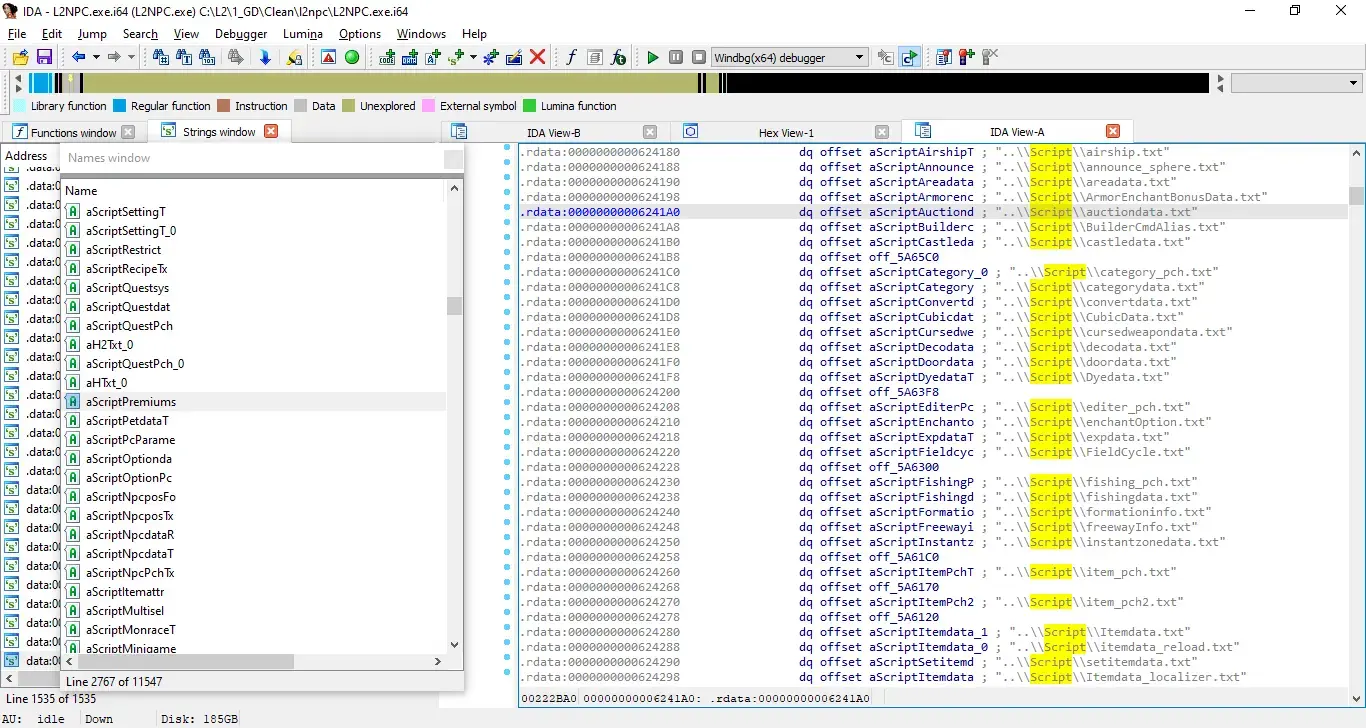Click the add breakpoint red dot icon
Viewport: 1366px width, 728px height.
point(966,57)
